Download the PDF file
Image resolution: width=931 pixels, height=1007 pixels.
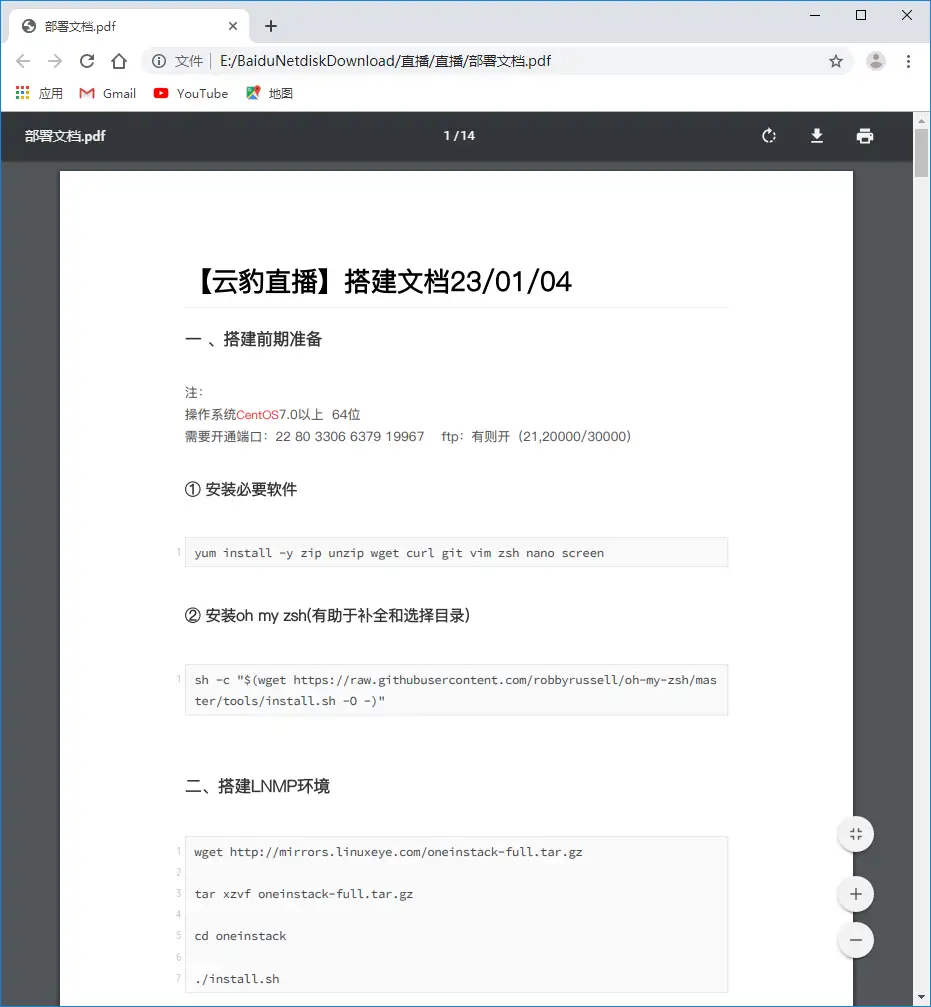(x=817, y=135)
